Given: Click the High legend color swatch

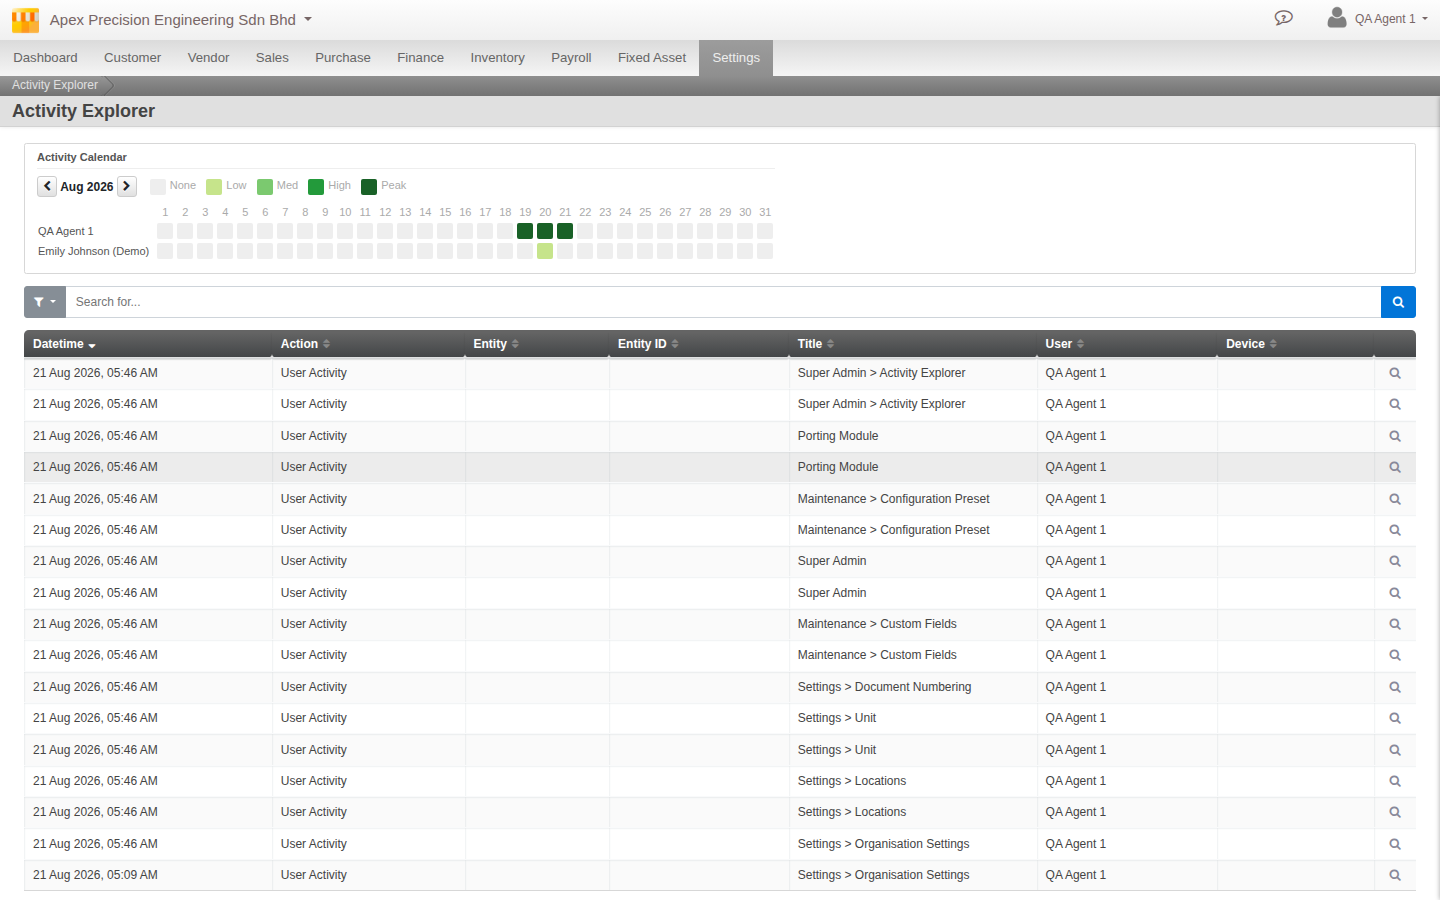Looking at the screenshot, I should tap(316, 187).
